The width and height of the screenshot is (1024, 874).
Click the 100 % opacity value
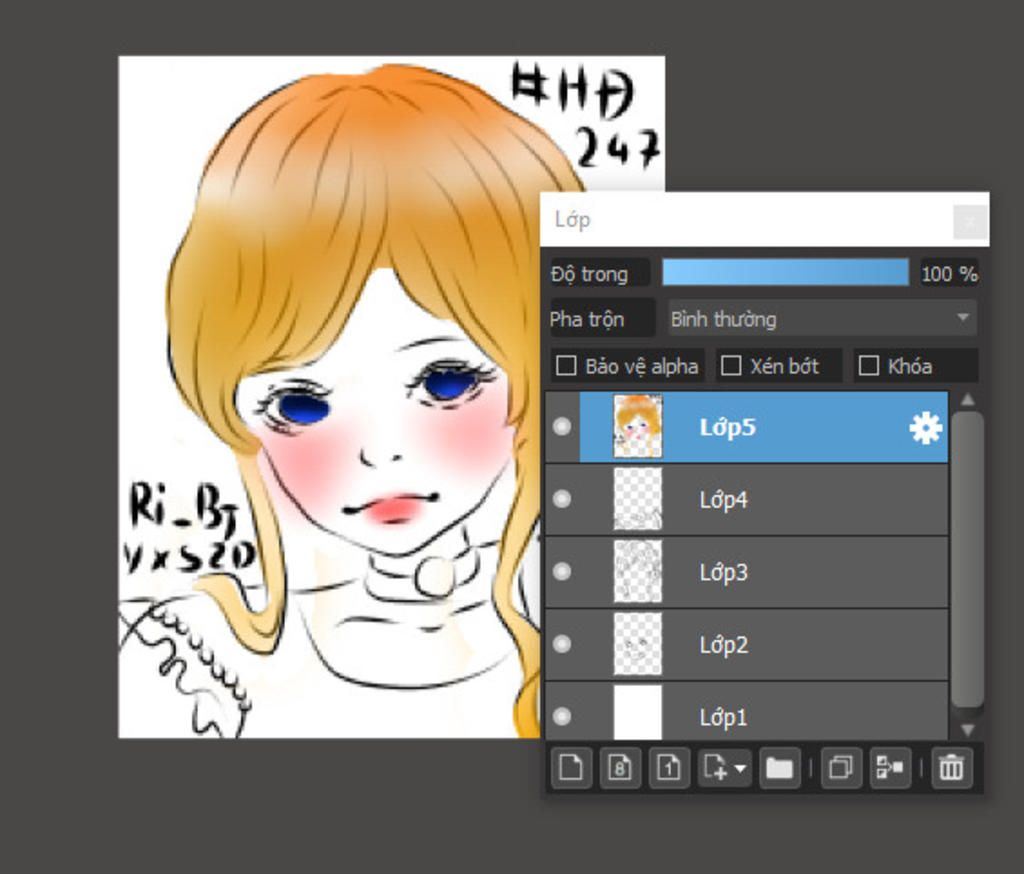click(x=949, y=274)
